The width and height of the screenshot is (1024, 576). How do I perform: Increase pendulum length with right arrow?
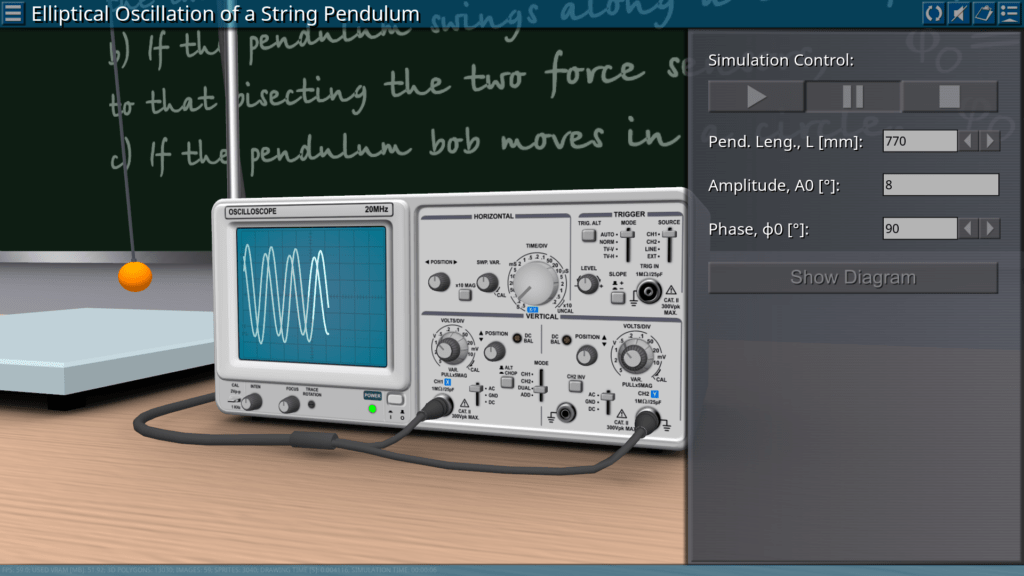(989, 141)
